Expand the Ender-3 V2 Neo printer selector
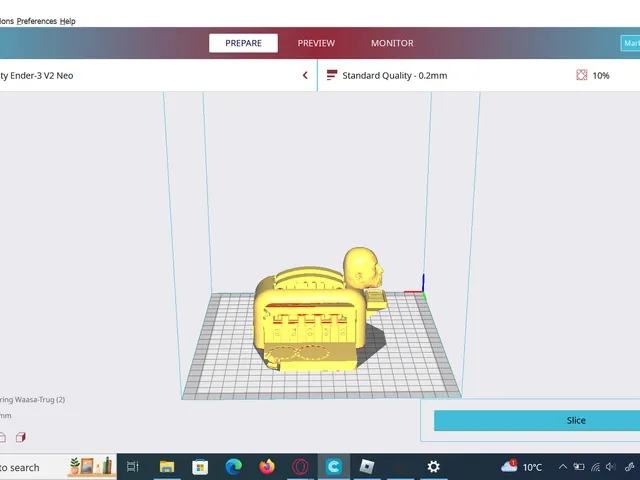Screen dimensions: 640x480 pos(158,75)
